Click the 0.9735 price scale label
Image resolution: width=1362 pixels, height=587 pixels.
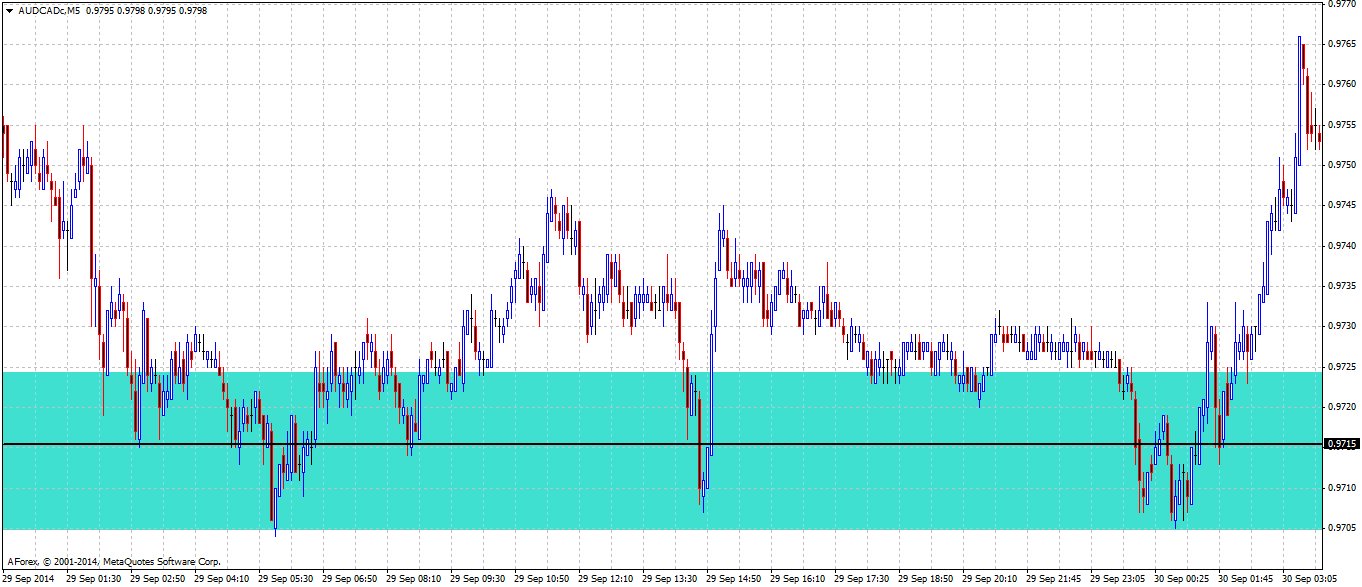pos(1341,286)
